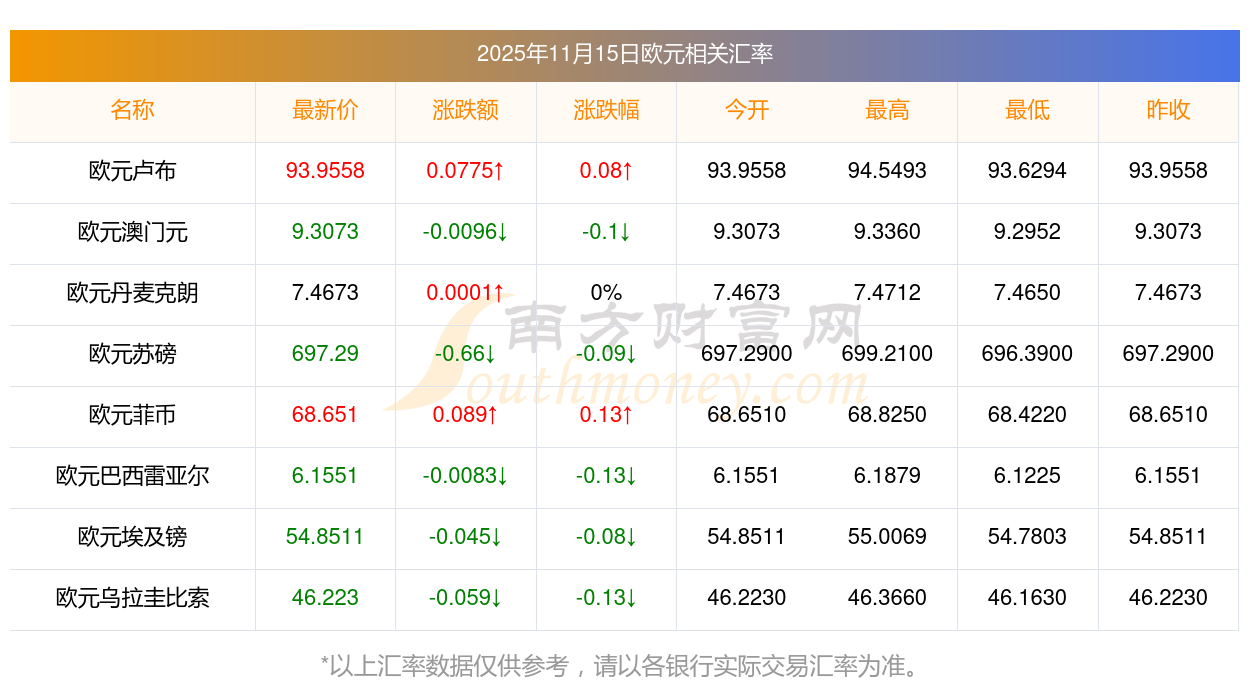Click the low value 68.4220
The height and width of the screenshot is (697, 1250).
click(1028, 415)
